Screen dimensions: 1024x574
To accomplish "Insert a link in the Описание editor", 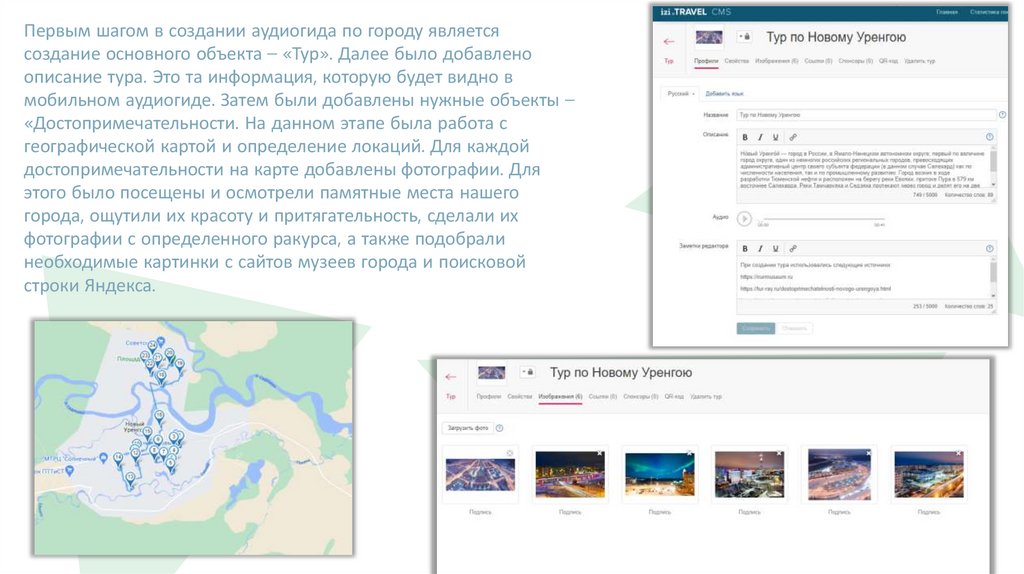I will tap(793, 137).
